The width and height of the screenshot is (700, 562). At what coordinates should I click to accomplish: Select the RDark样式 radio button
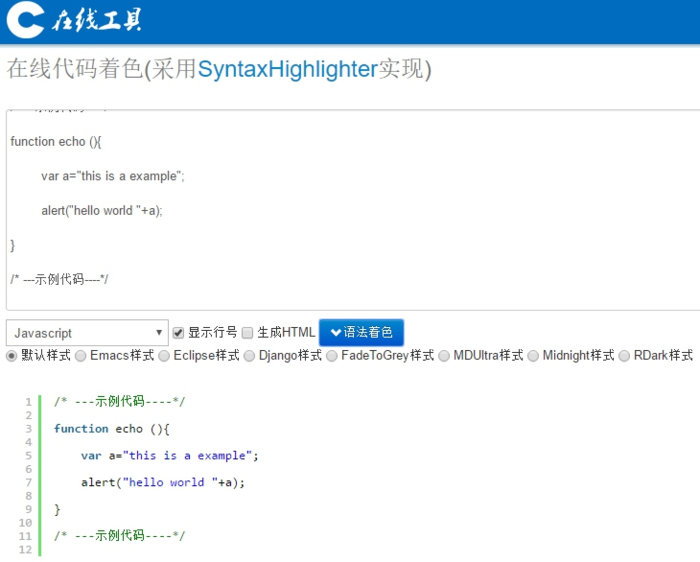pos(624,356)
